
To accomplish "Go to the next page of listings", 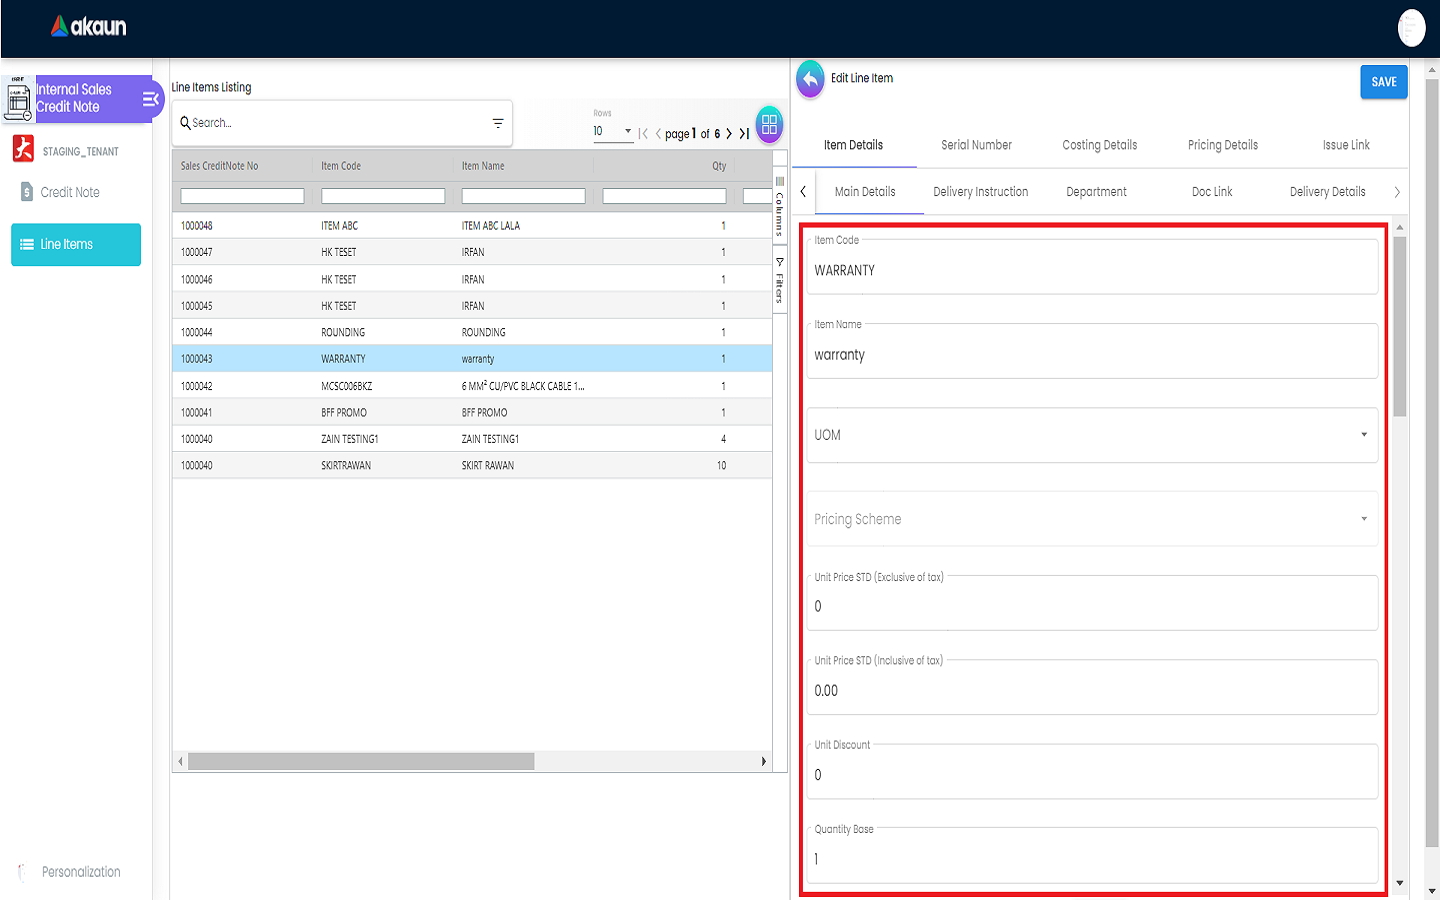I will 729,133.
